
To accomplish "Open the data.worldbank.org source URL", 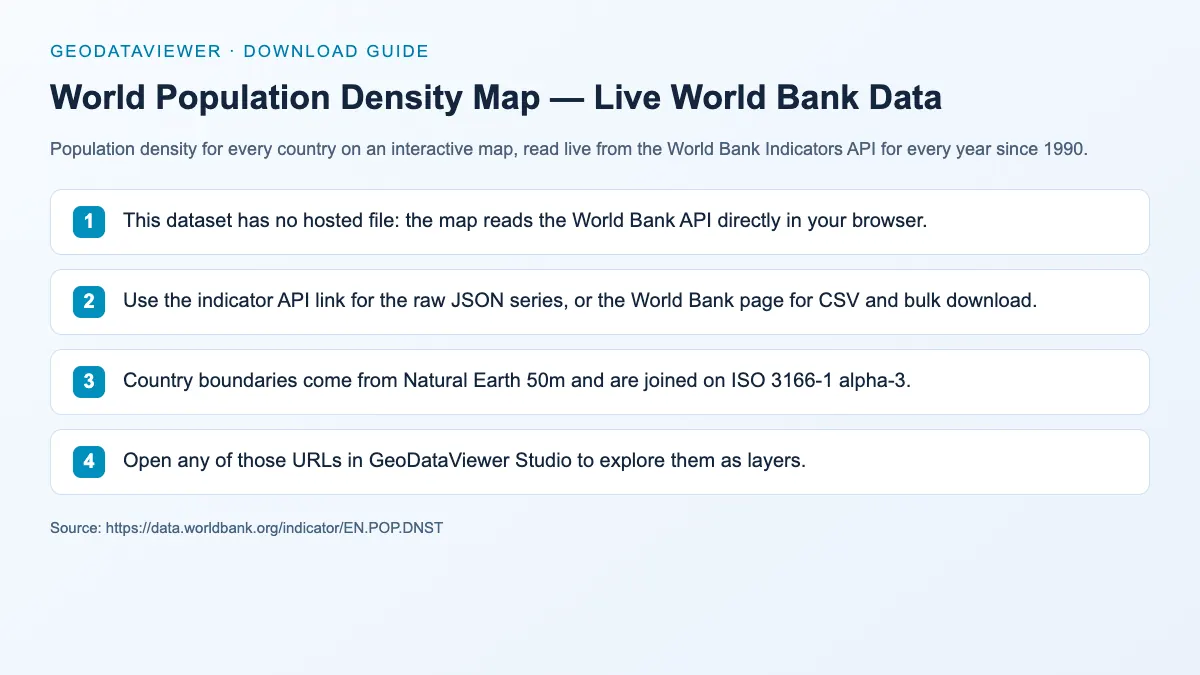I will point(274,528).
